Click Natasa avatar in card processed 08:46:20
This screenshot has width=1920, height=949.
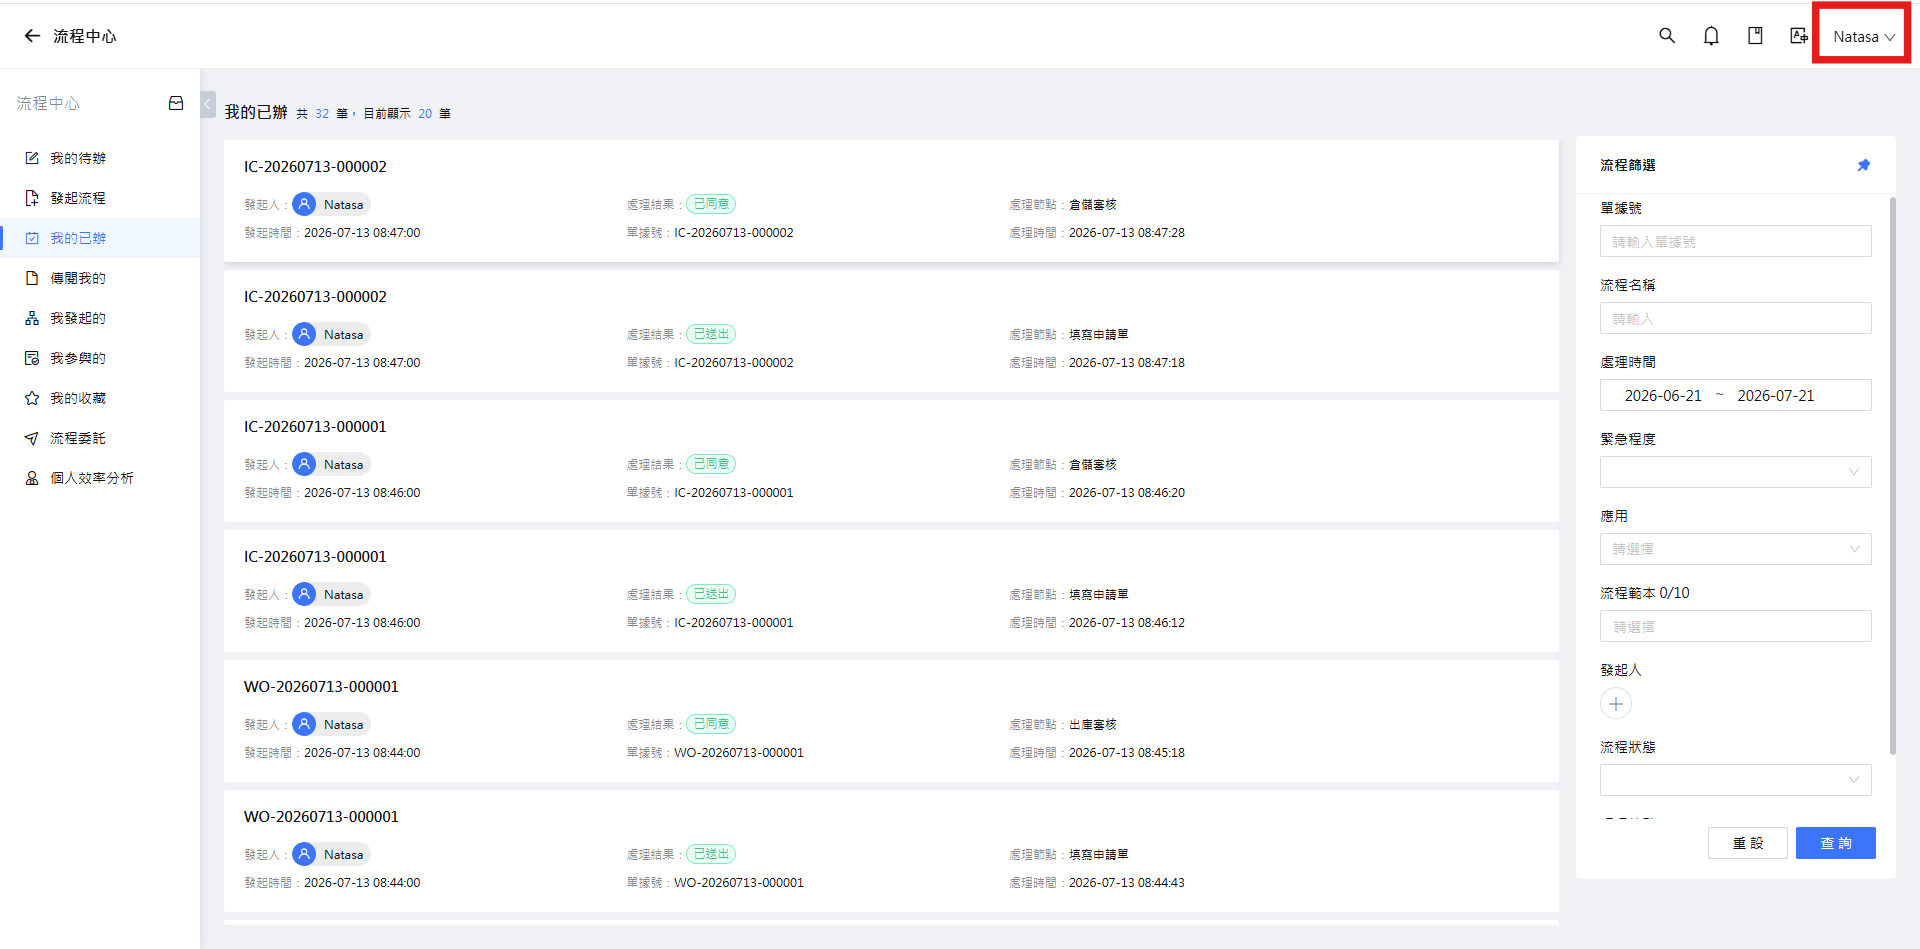pyautogui.click(x=304, y=464)
